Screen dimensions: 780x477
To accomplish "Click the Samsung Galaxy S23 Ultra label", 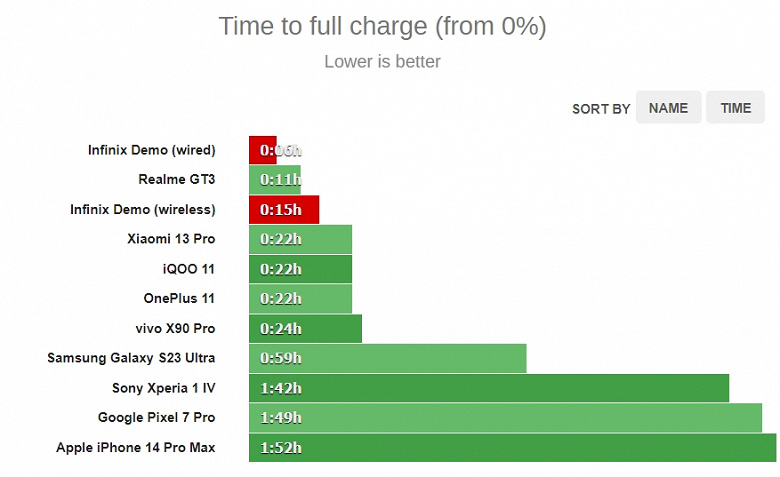I will pyautogui.click(x=131, y=358).
